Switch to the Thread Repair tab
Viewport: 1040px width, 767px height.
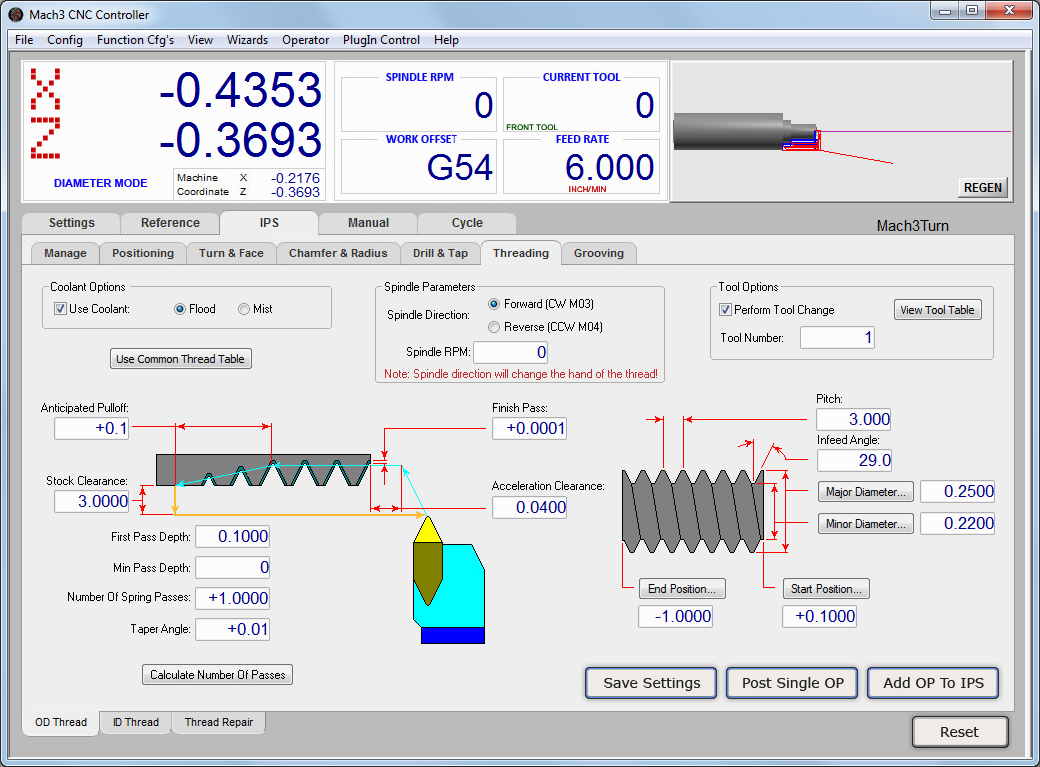pyautogui.click(x=219, y=722)
